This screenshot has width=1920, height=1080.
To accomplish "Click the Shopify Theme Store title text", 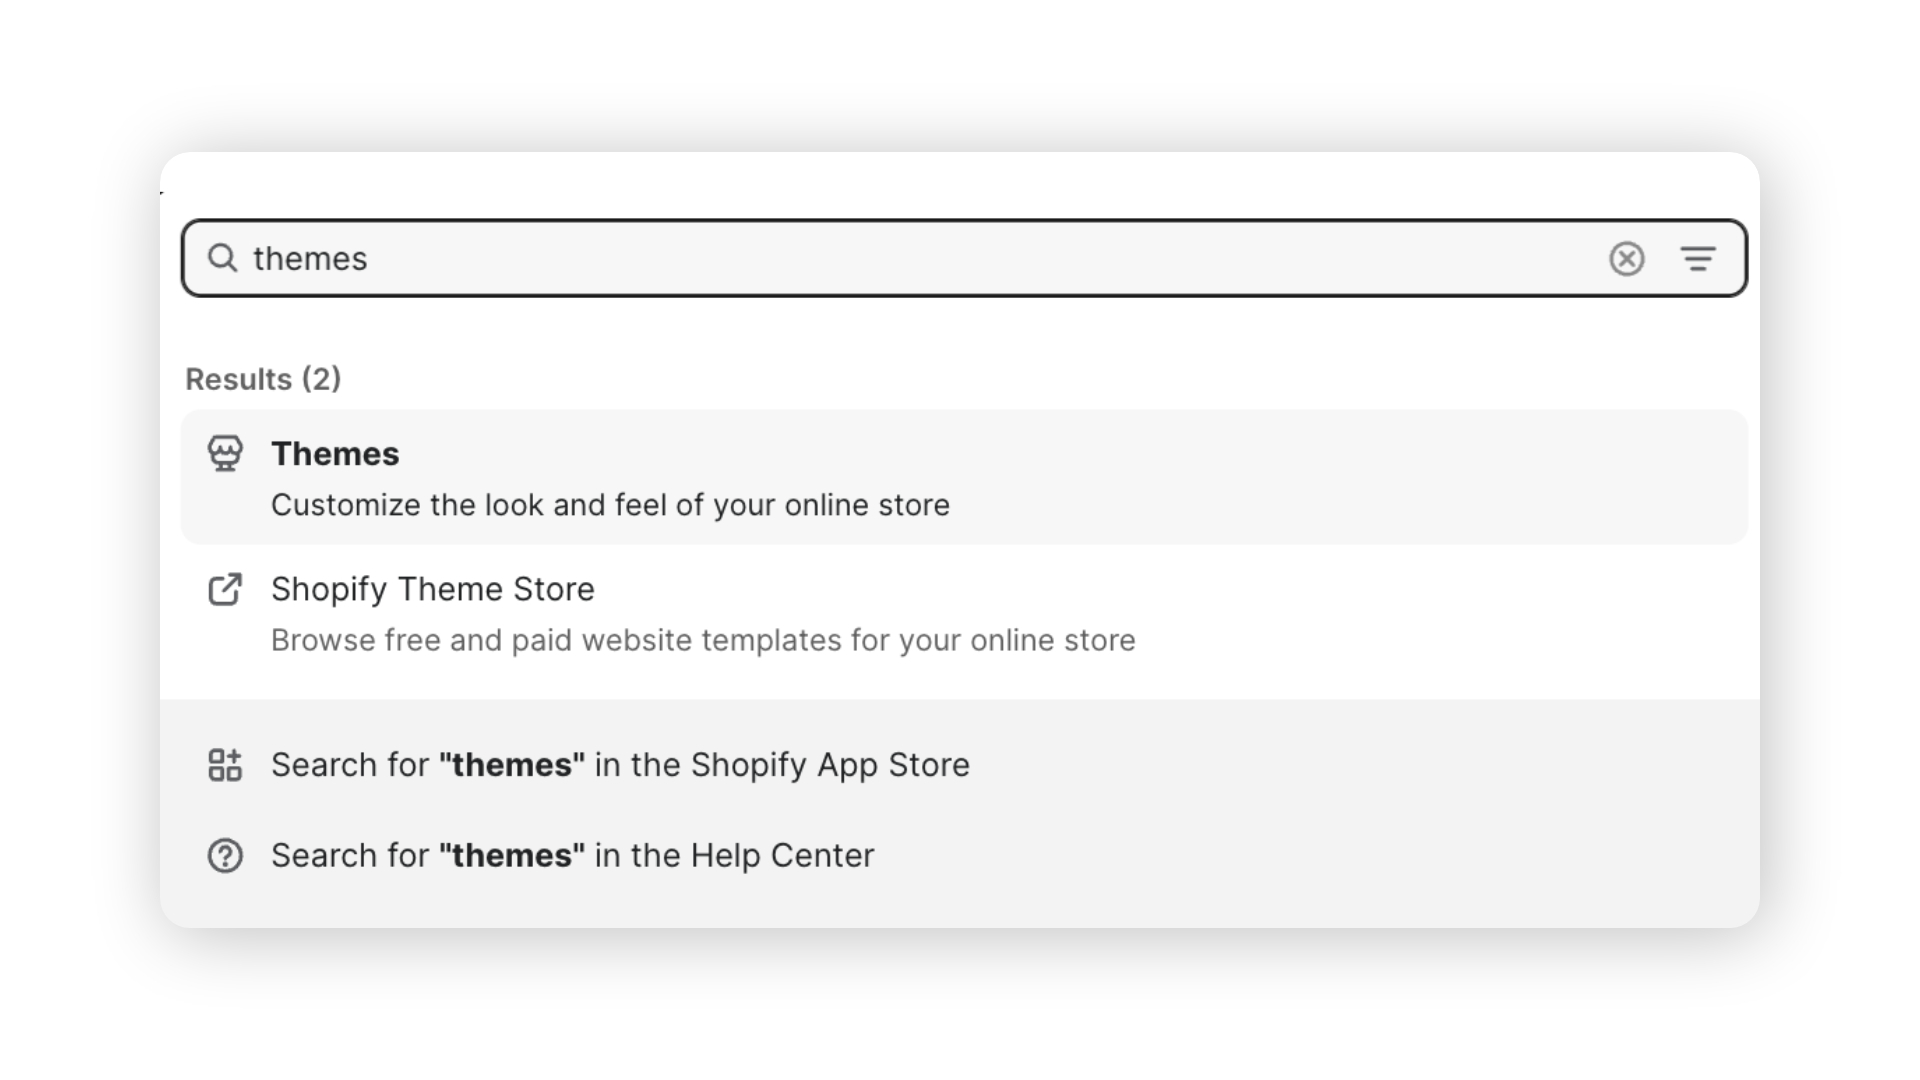I will [x=433, y=589].
